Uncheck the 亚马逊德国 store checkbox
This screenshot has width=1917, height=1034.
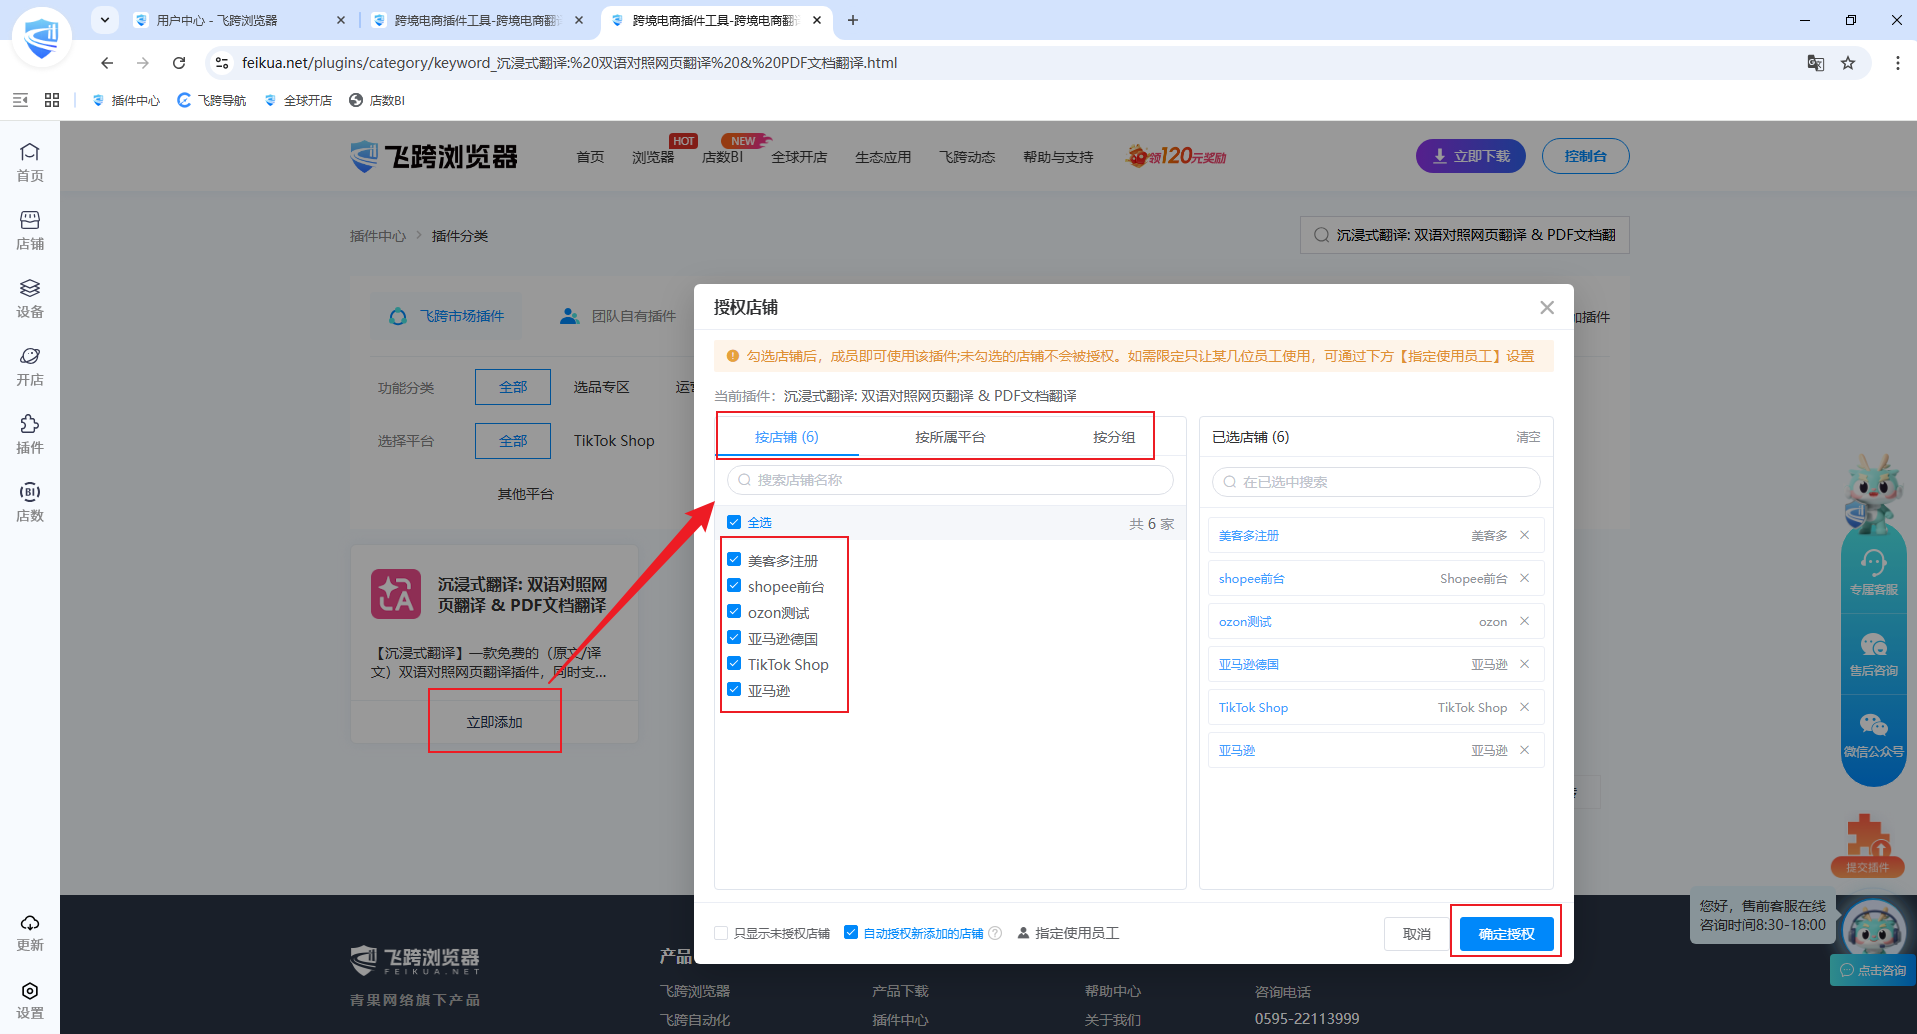tap(734, 638)
